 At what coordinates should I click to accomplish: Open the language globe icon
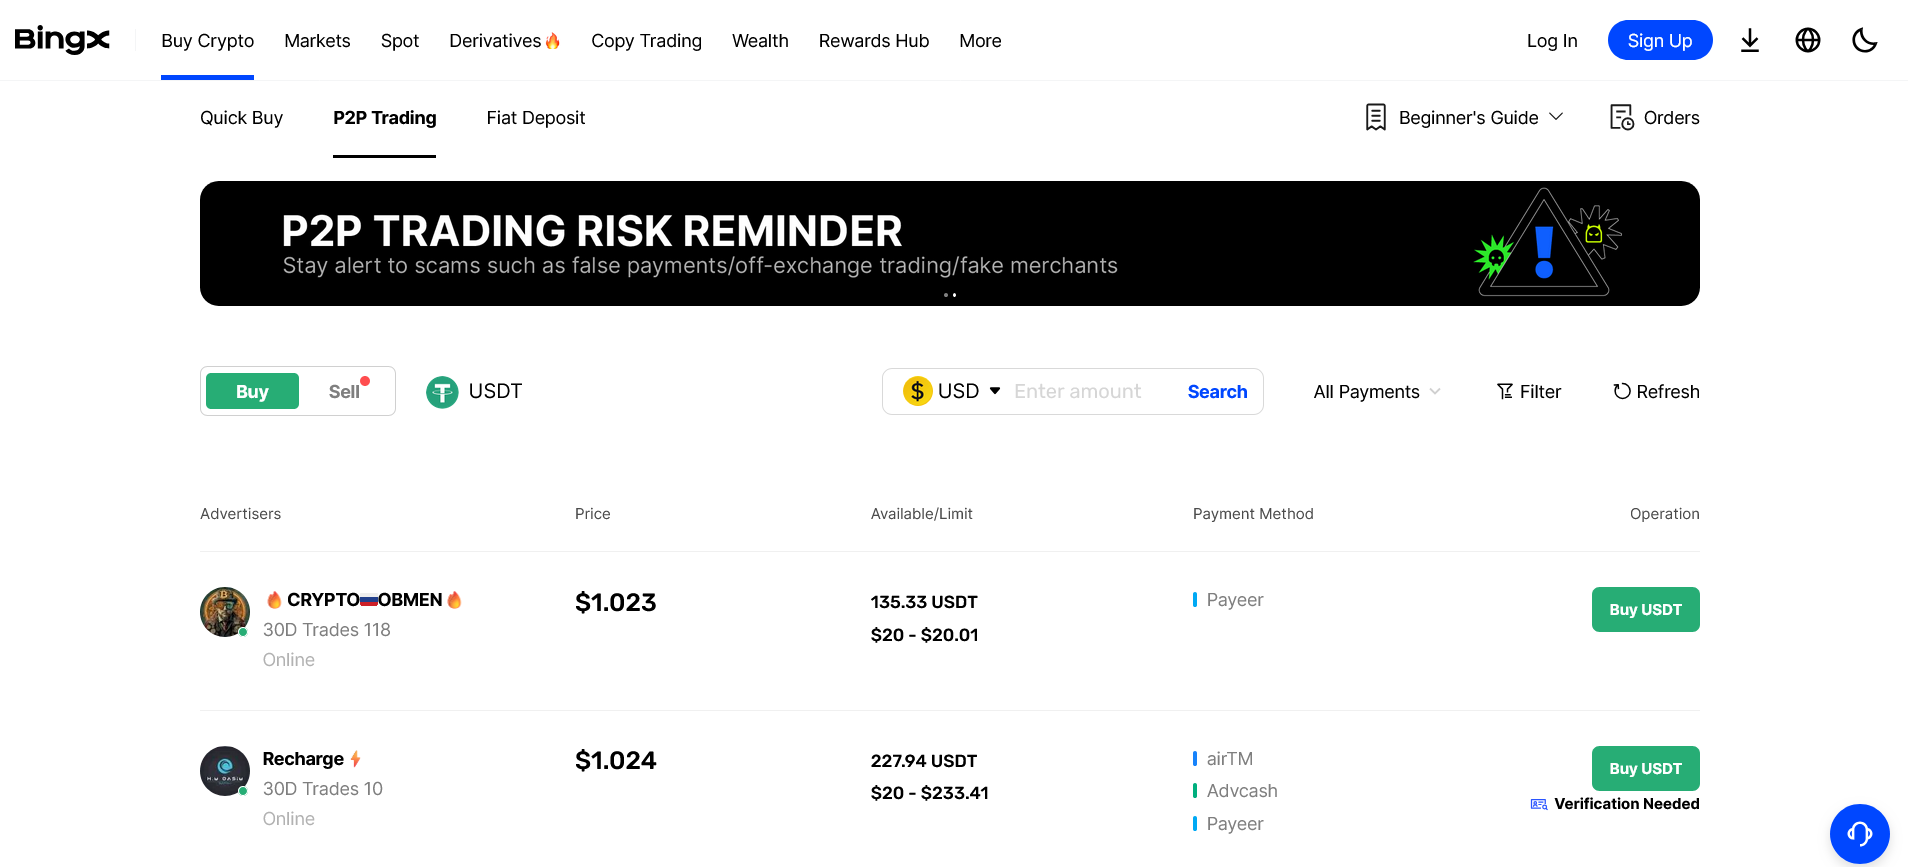[x=1808, y=40]
